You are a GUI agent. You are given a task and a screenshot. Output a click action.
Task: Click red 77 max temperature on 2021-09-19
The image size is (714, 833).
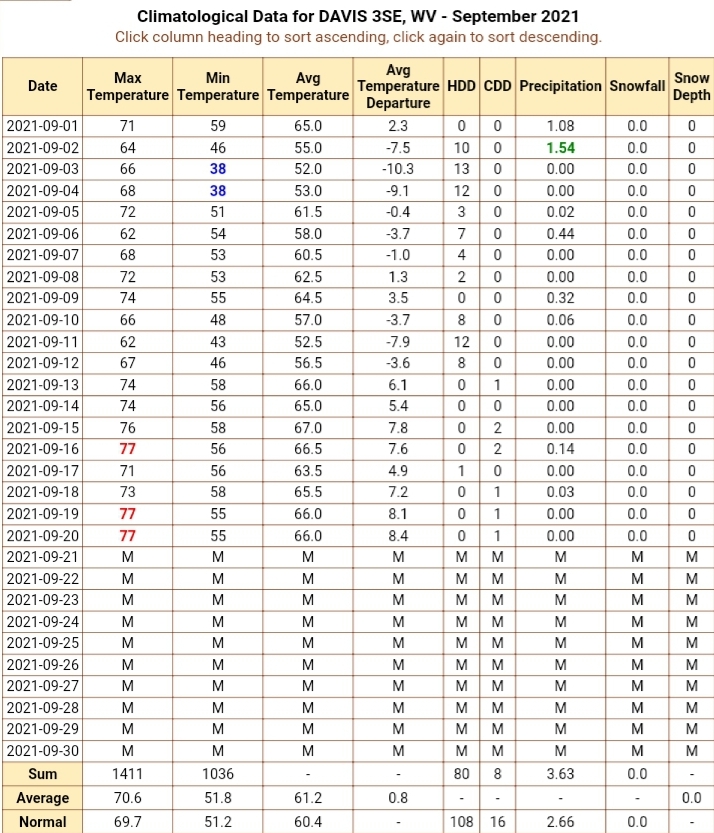coord(128,514)
